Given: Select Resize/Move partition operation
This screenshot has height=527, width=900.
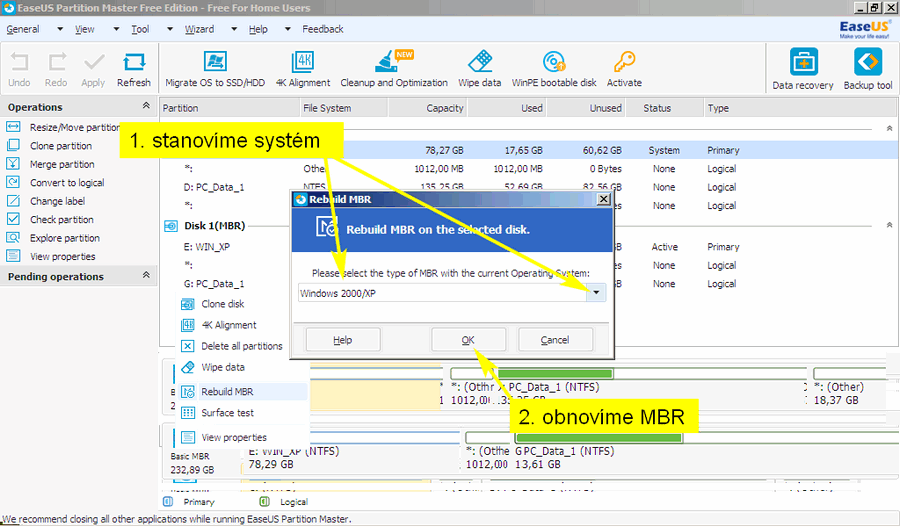Looking at the screenshot, I should coord(74,127).
